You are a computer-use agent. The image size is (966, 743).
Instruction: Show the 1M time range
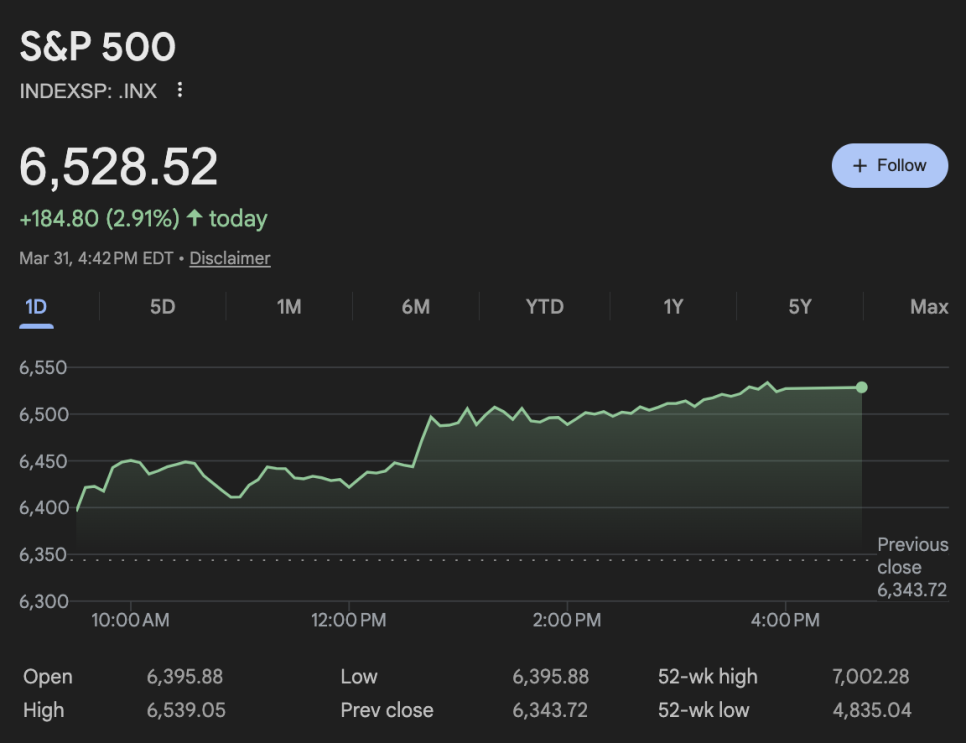pyautogui.click(x=289, y=307)
